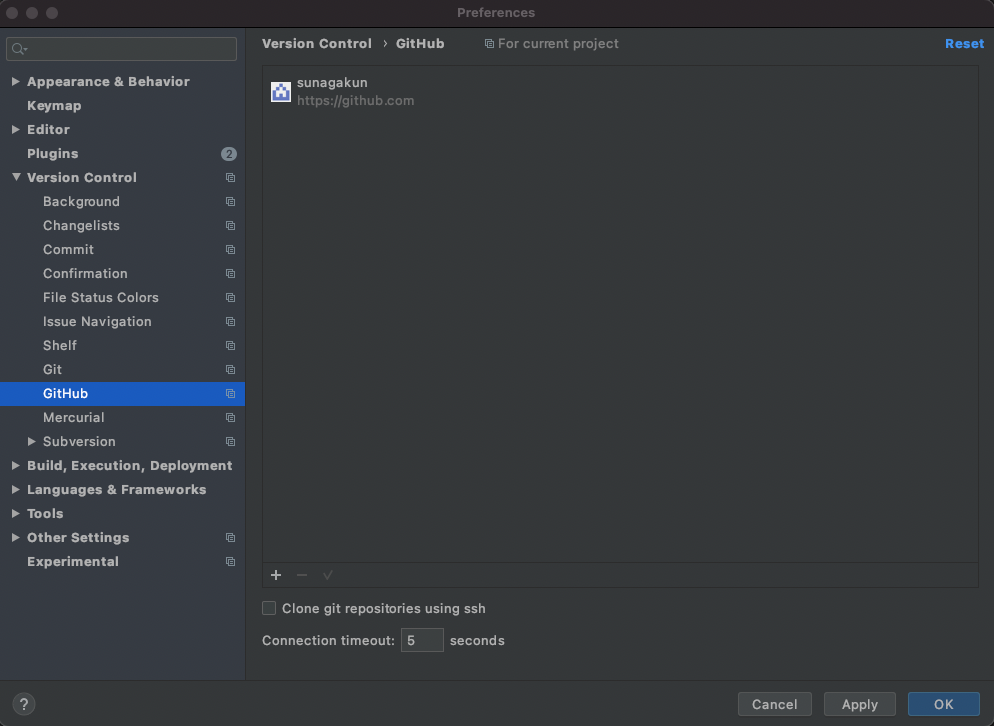Add a new GitHub account with the plus icon
The image size is (994, 726).
pos(276,575)
